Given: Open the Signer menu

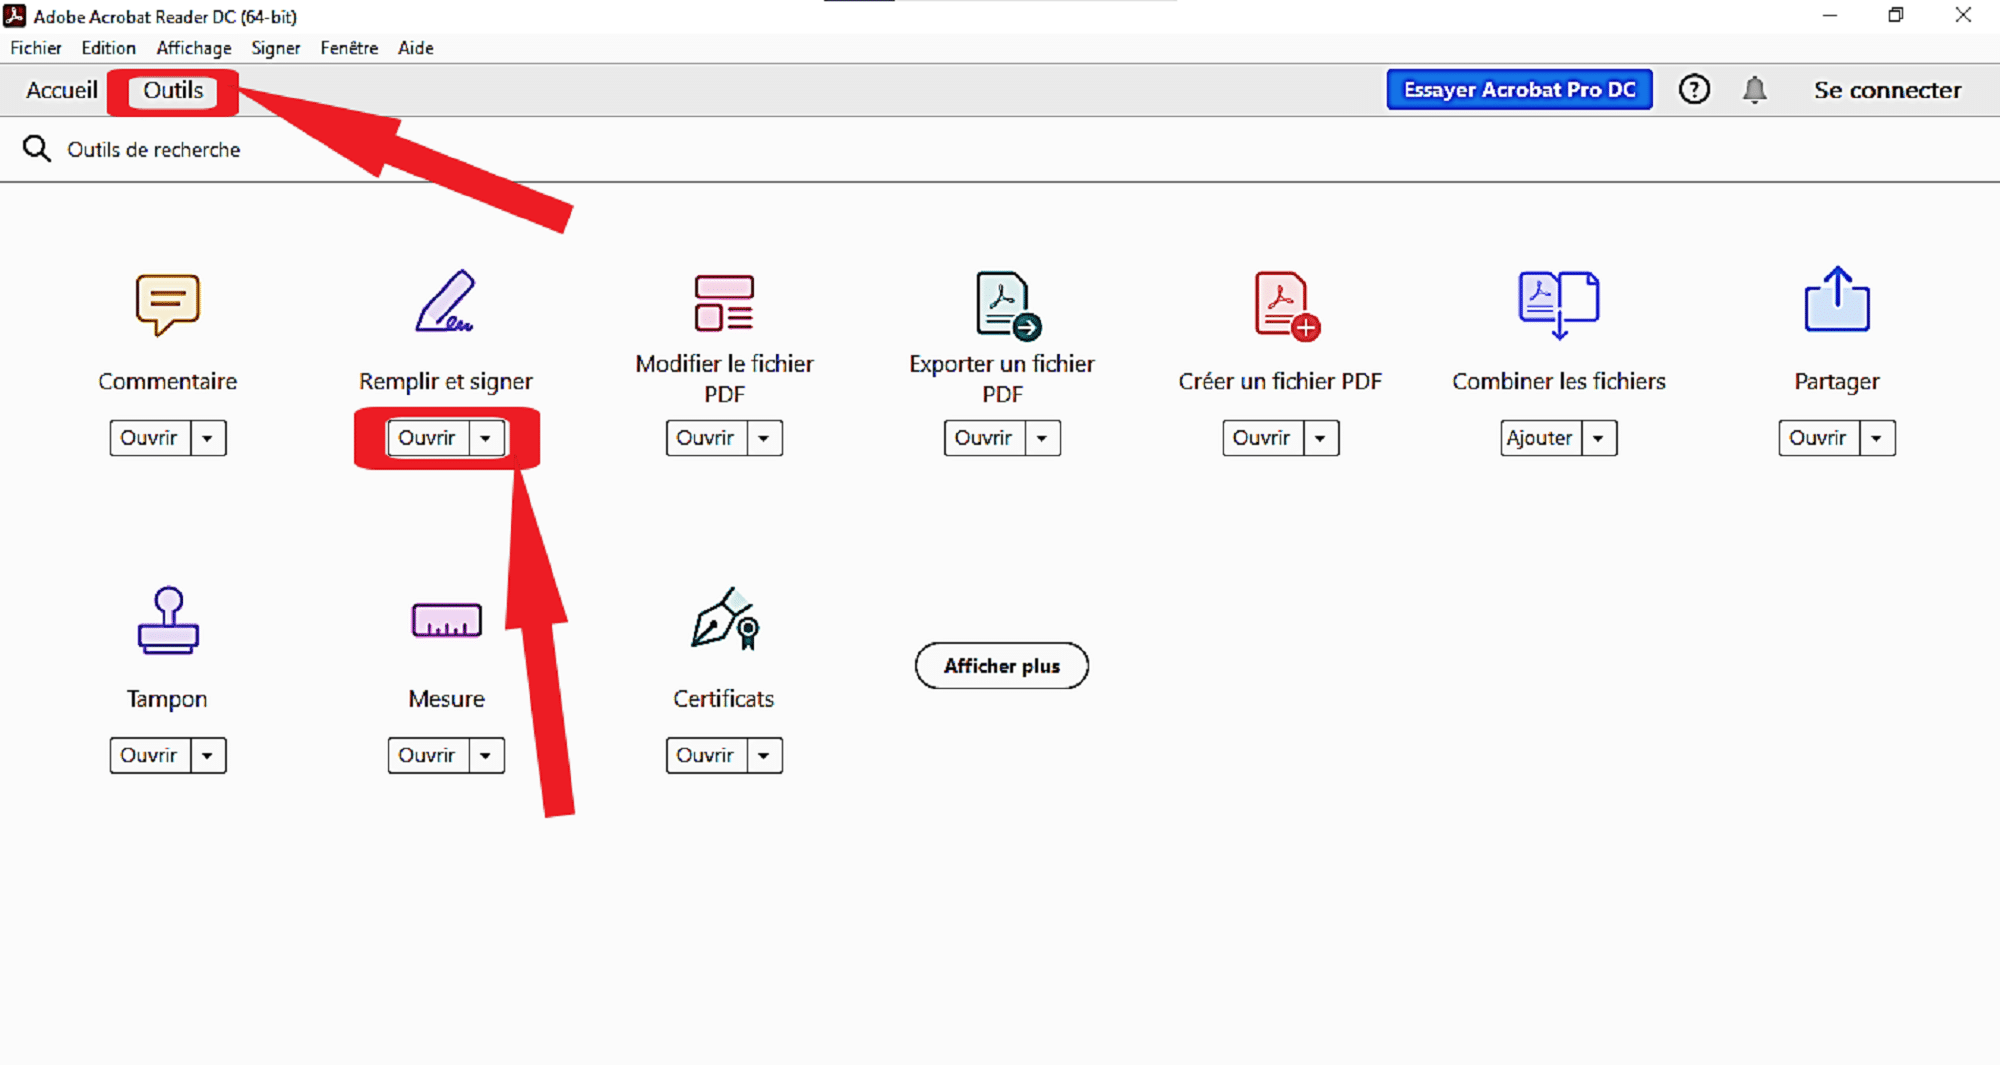Looking at the screenshot, I should [276, 48].
